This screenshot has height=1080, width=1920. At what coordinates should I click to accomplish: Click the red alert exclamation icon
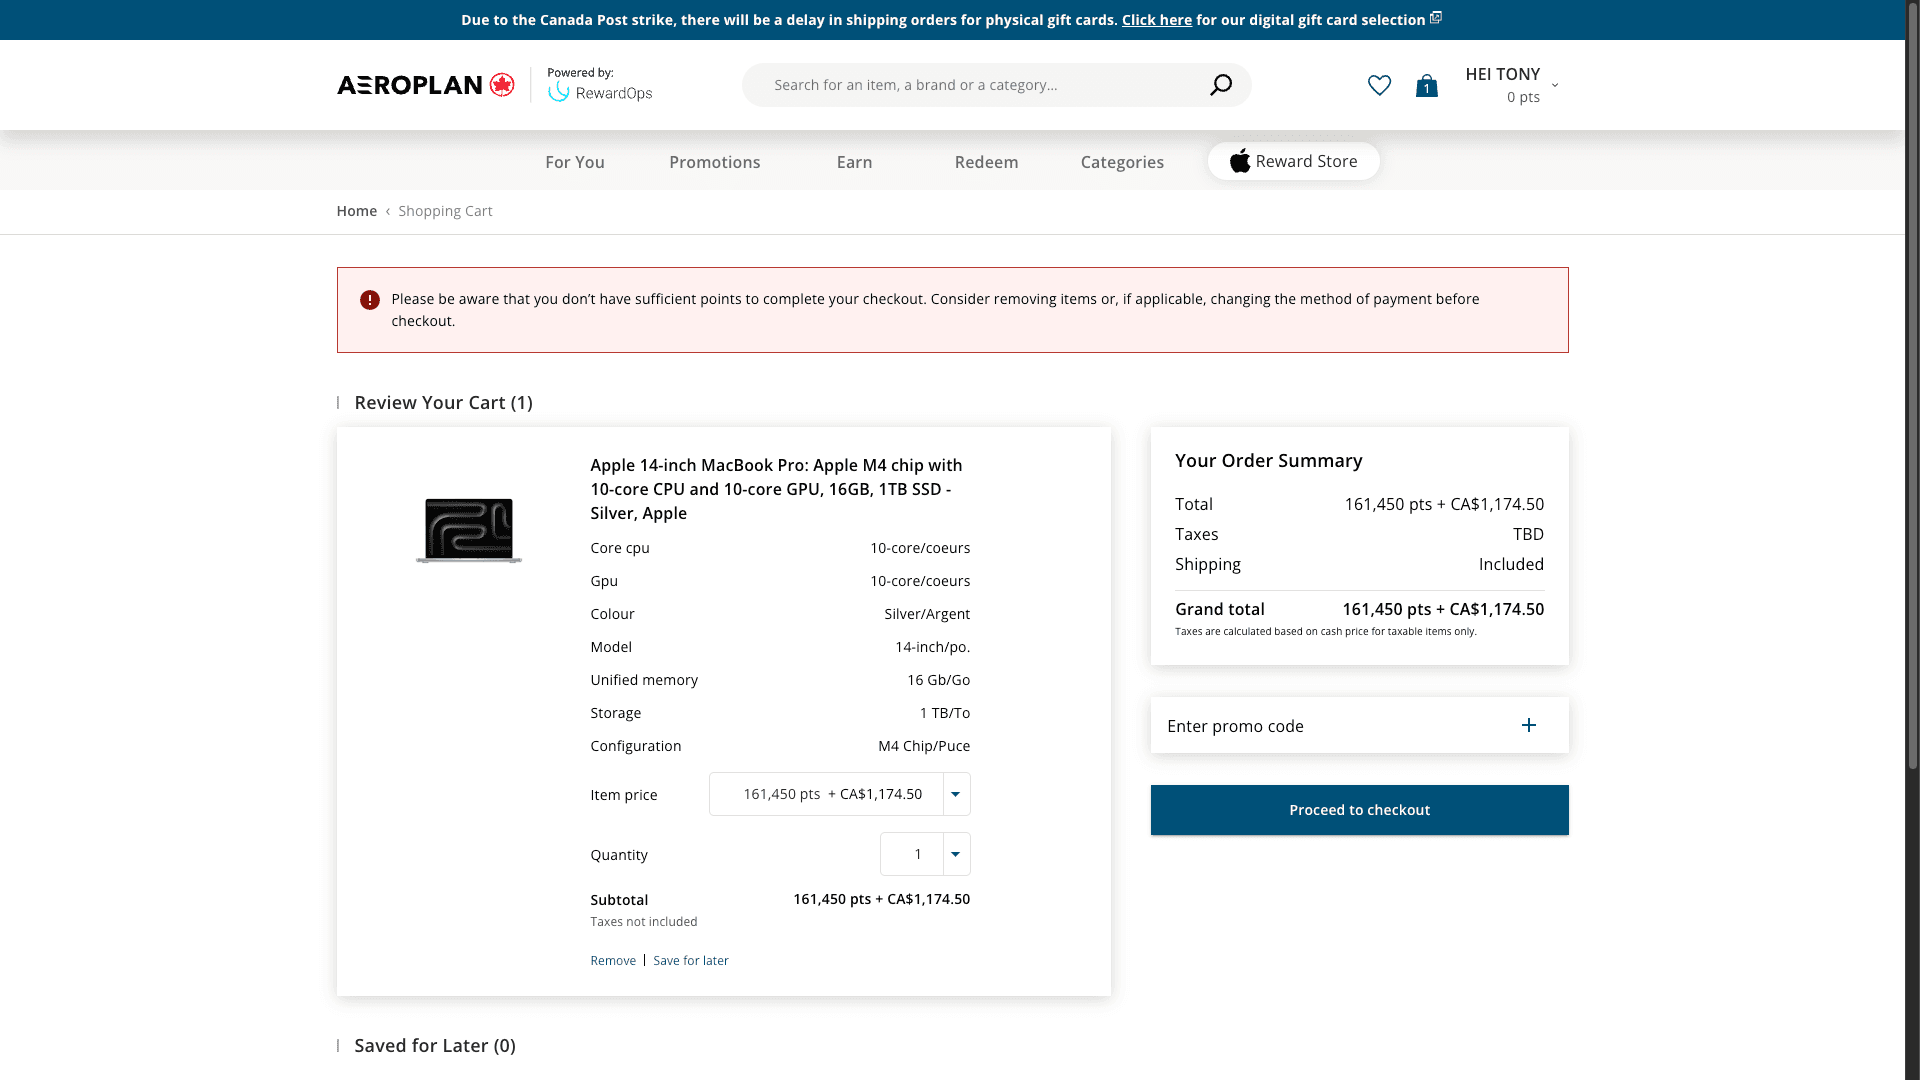click(x=370, y=300)
